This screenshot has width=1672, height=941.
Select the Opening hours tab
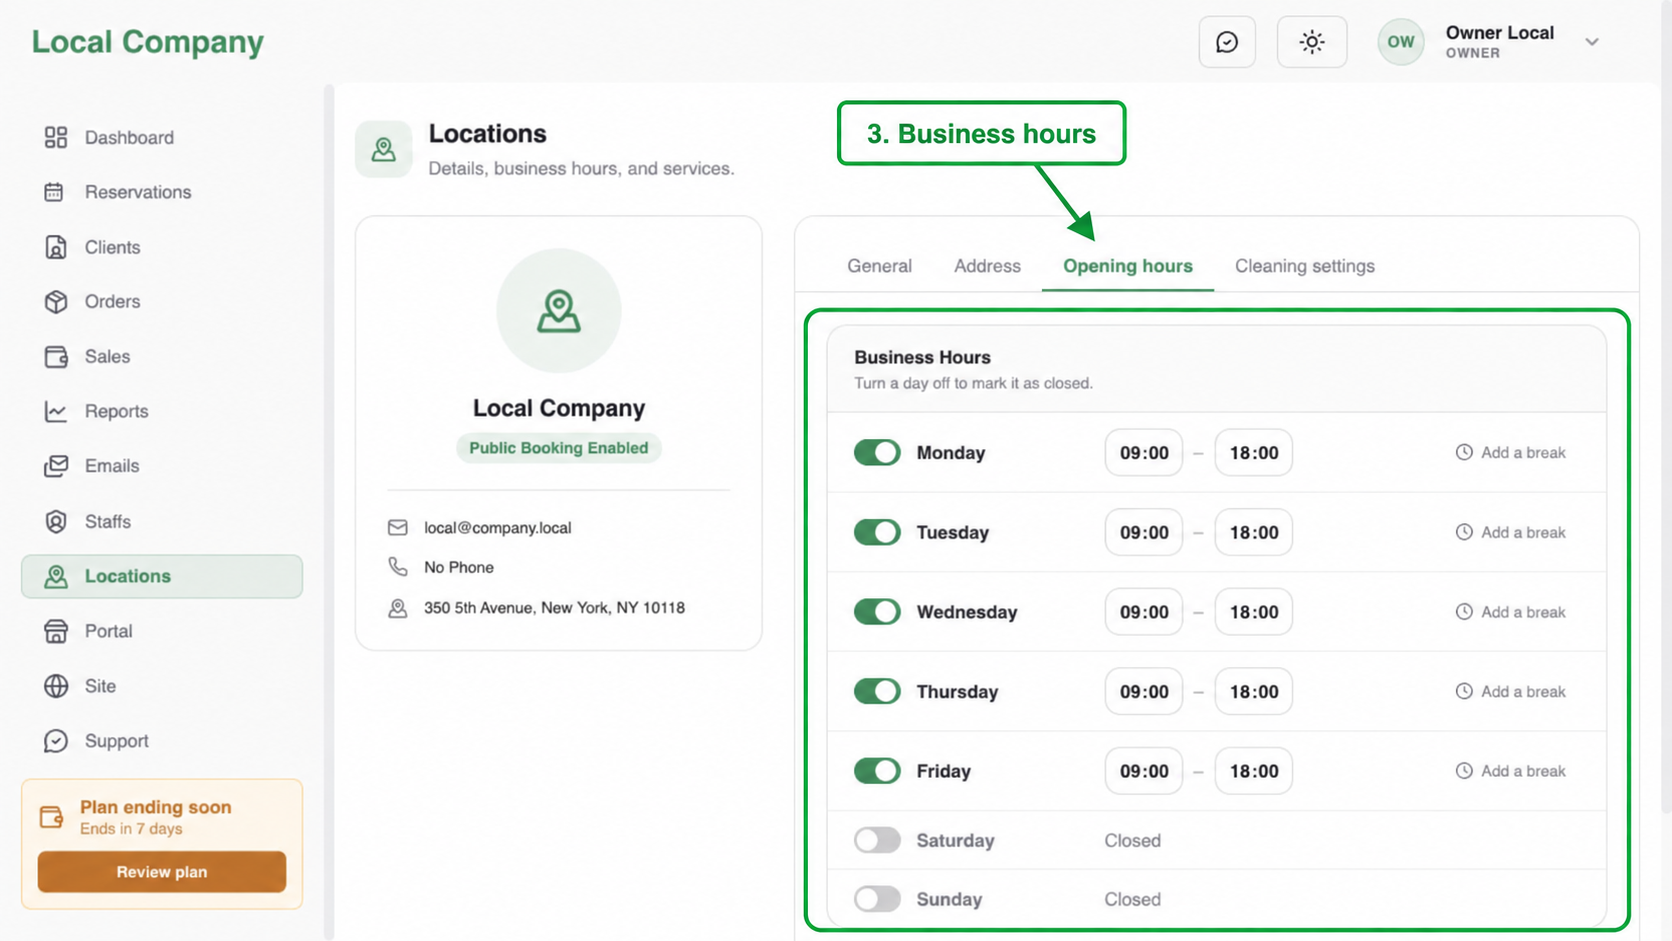(1128, 266)
